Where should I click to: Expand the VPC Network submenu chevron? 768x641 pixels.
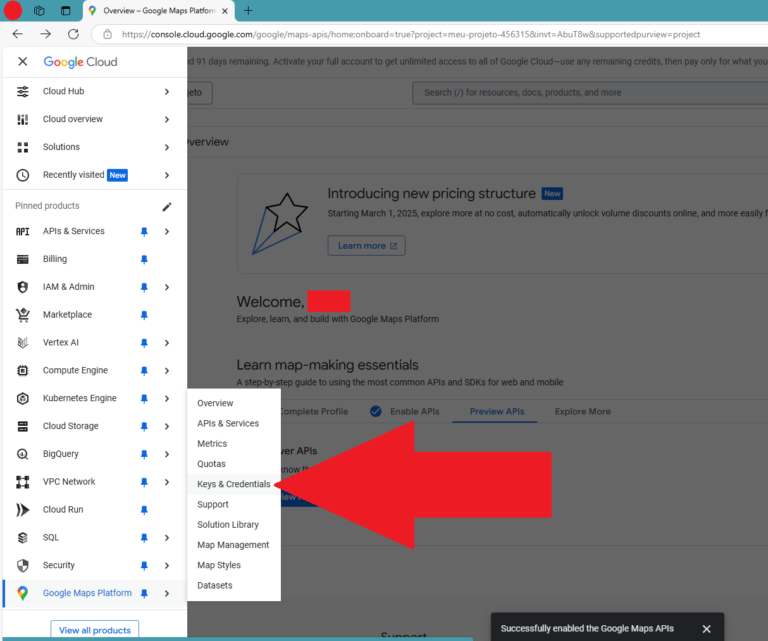point(167,482)
